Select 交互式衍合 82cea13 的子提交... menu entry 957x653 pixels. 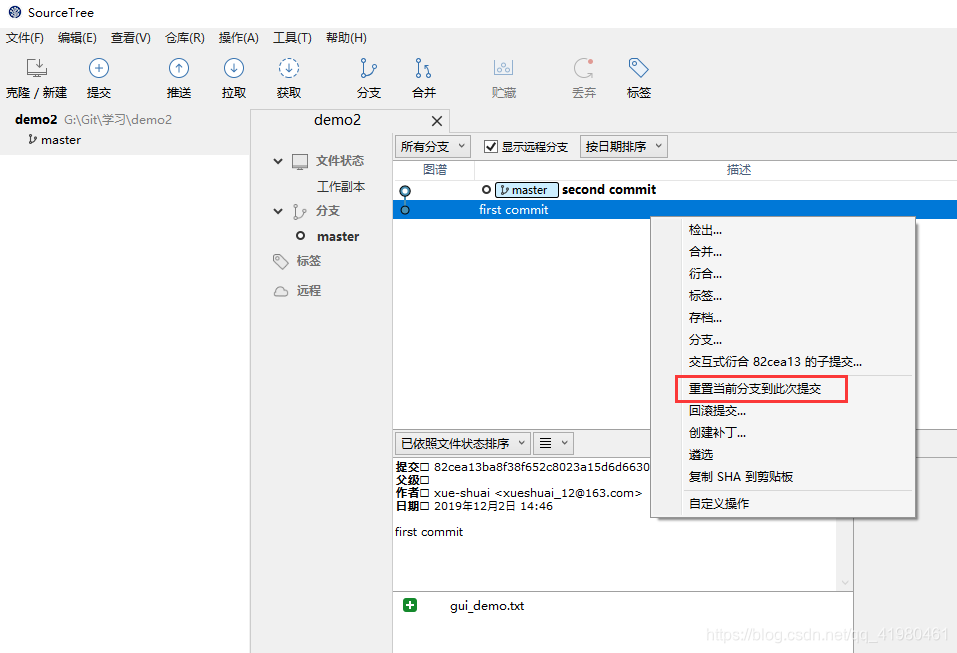(784, 362)
